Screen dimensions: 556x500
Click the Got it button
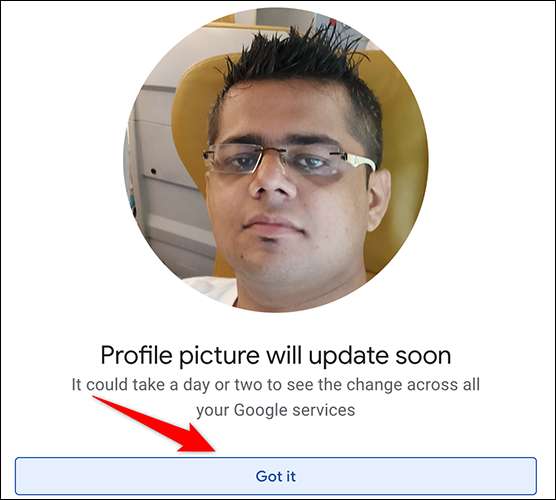coord(276,476)
